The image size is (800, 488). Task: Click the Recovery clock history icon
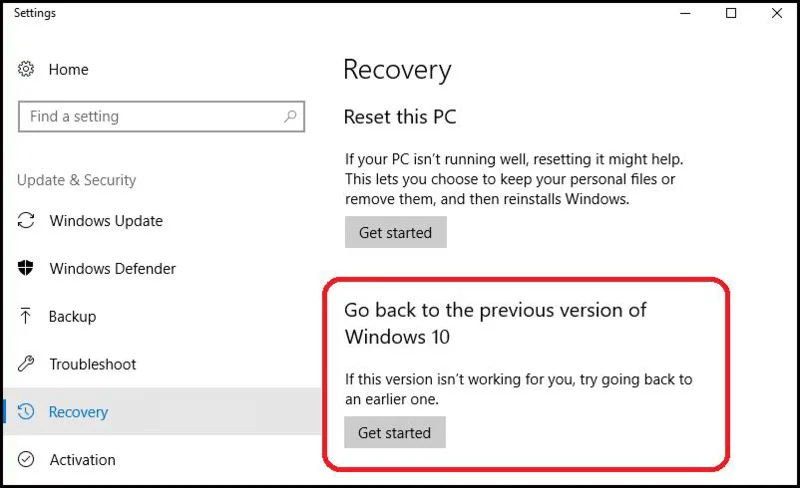point(26,411)
